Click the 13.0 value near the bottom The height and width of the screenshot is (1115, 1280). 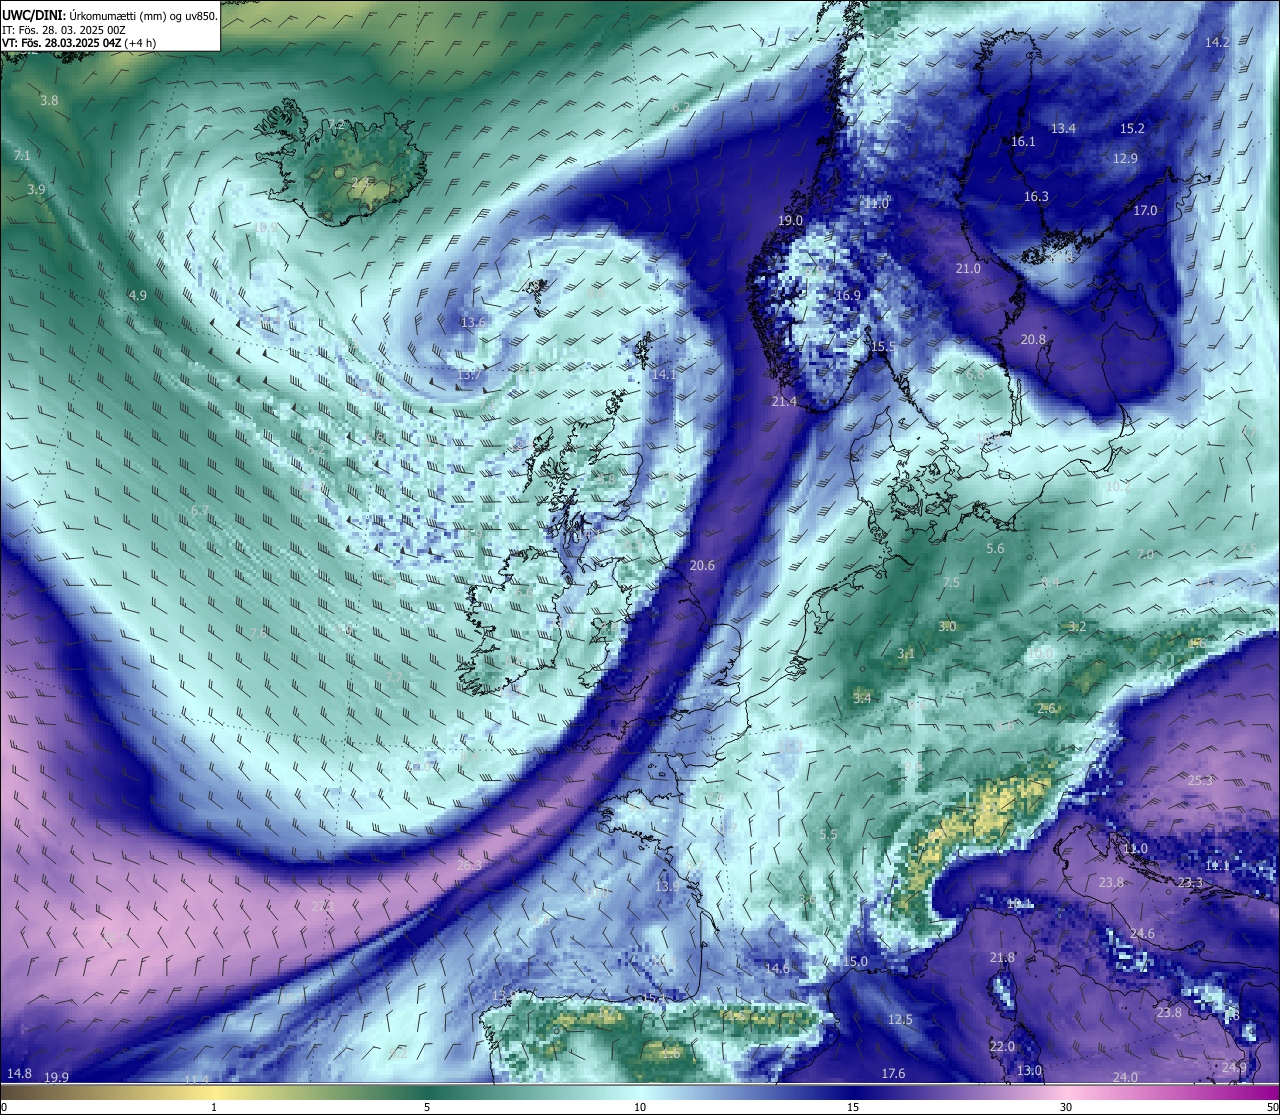(1029, 1071)
